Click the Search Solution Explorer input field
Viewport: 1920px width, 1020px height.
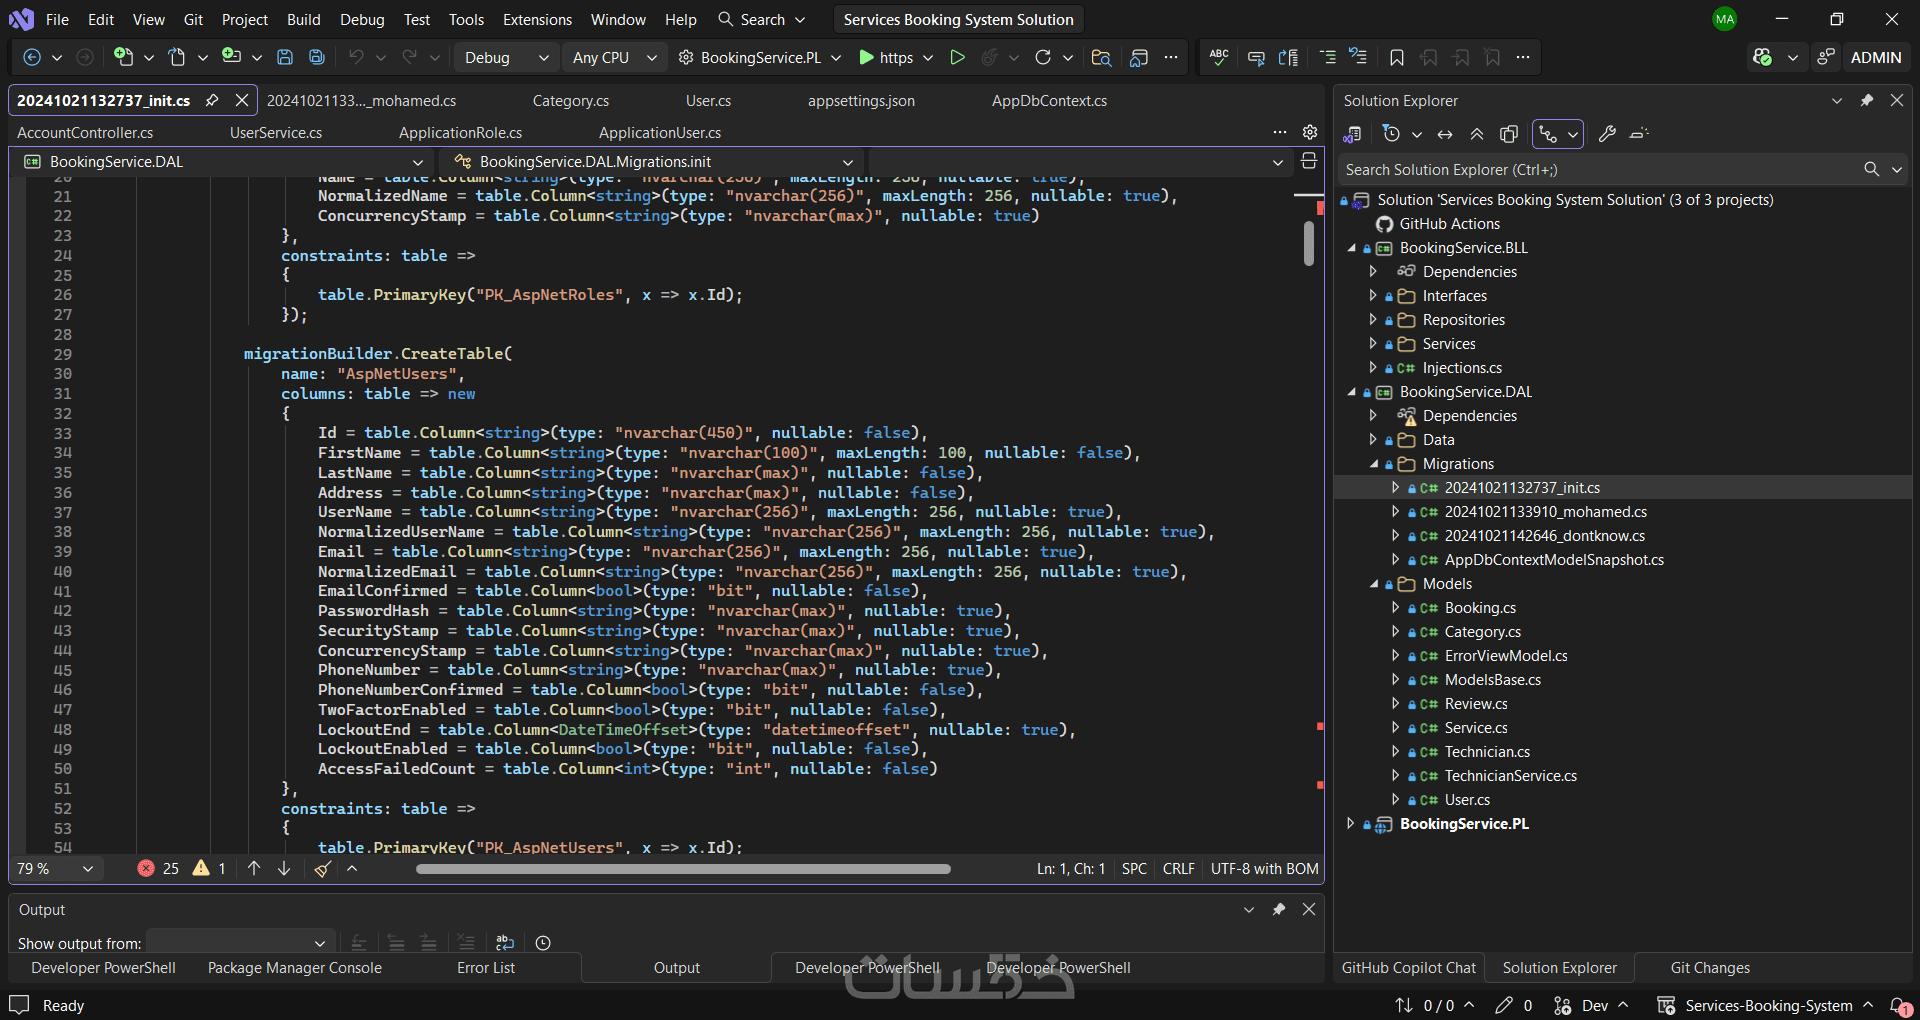click(1600, 170)
